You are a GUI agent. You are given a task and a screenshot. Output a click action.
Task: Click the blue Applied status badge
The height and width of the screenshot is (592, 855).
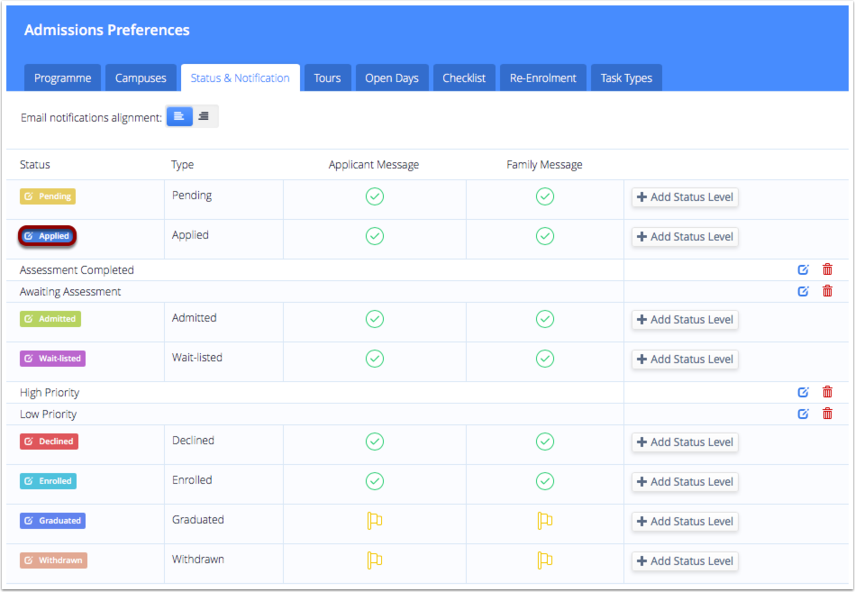[x=47, y=237]
